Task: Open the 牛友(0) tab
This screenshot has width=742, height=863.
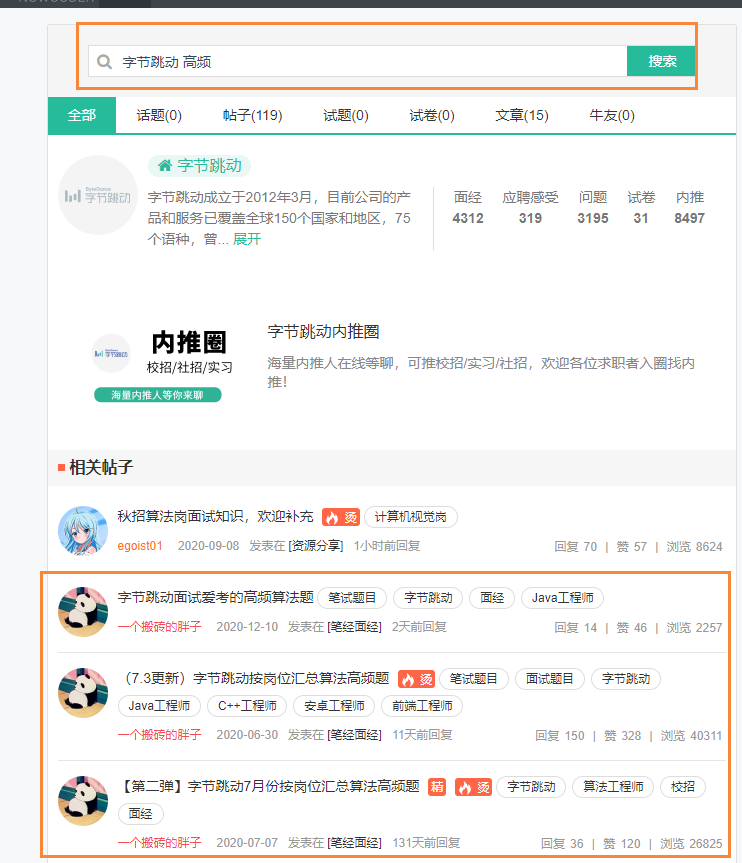Action: [612, 115]
